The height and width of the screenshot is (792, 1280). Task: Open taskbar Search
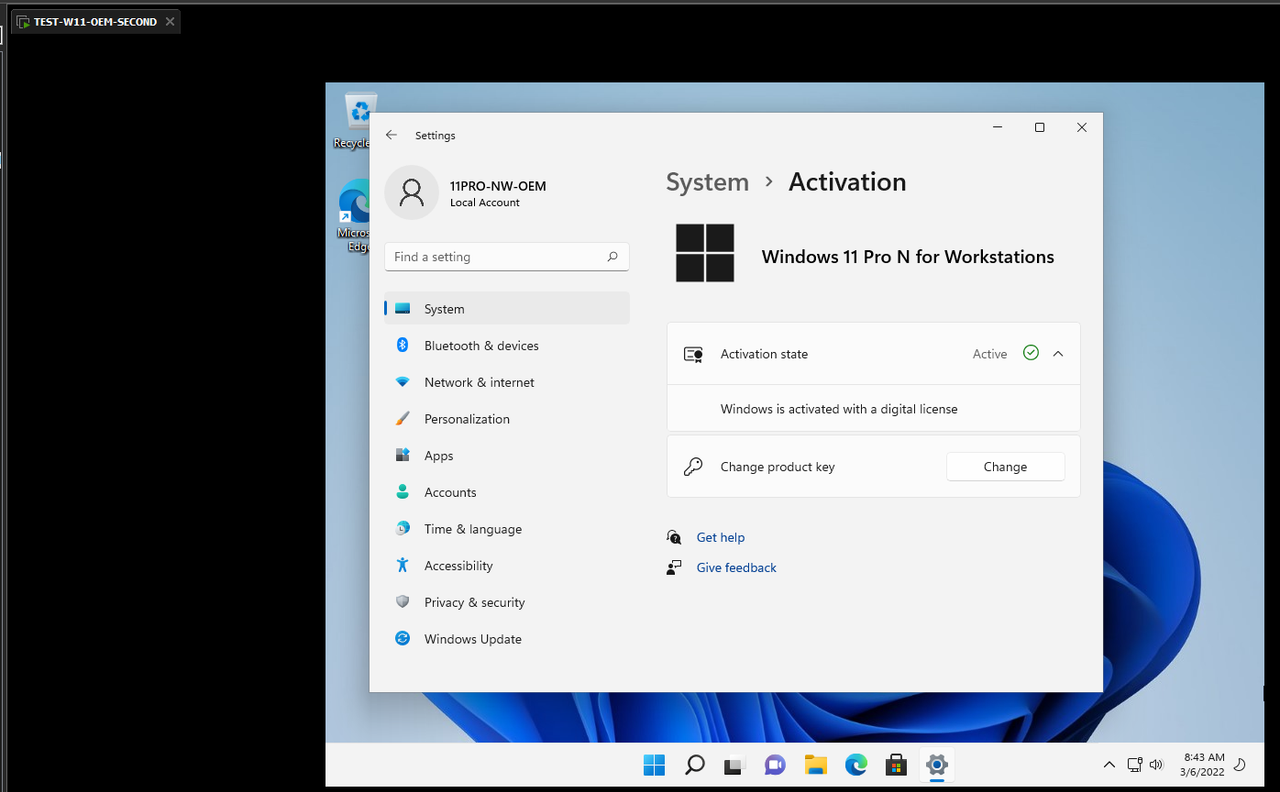pyautogui.click(x=694, y=765)
